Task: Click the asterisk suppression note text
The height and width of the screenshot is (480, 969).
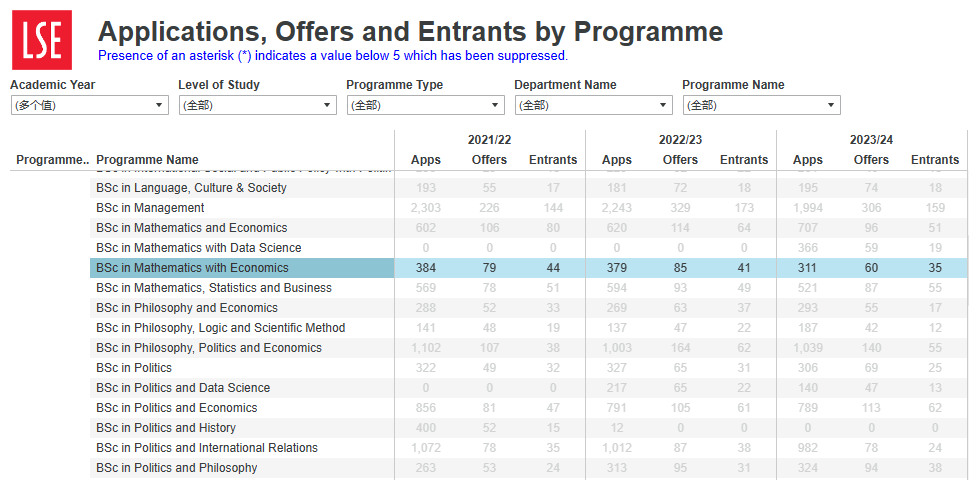Action: pyautogui.click(x=332, y=56)
